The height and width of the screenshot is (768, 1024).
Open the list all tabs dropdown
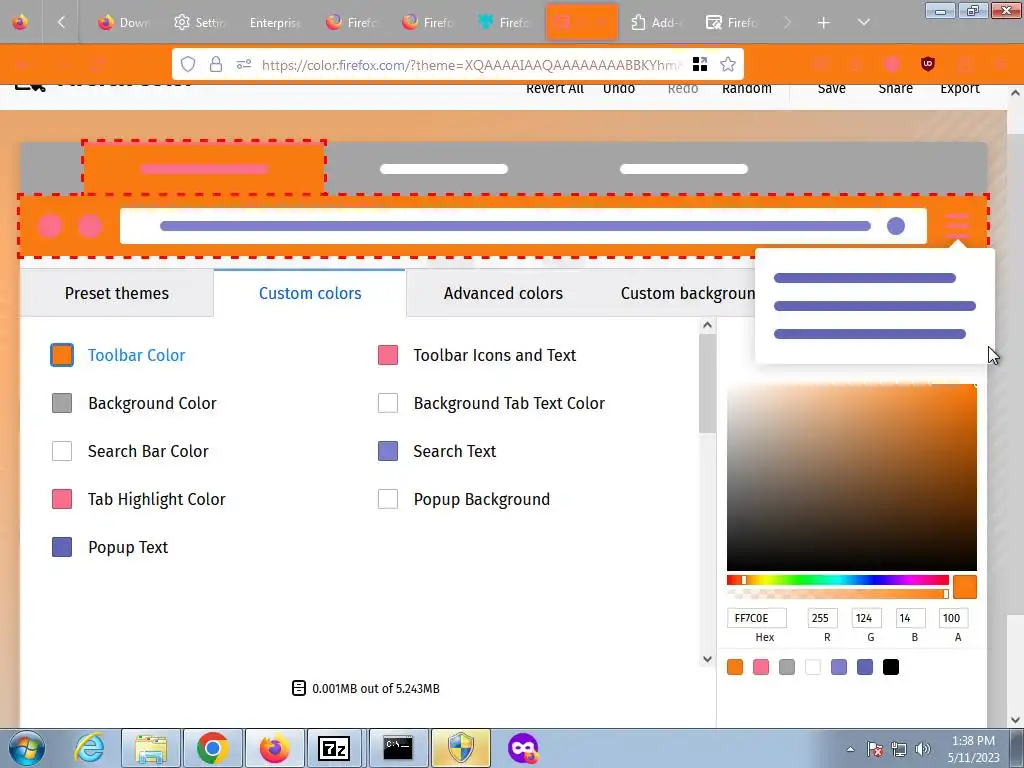[863, 23]
